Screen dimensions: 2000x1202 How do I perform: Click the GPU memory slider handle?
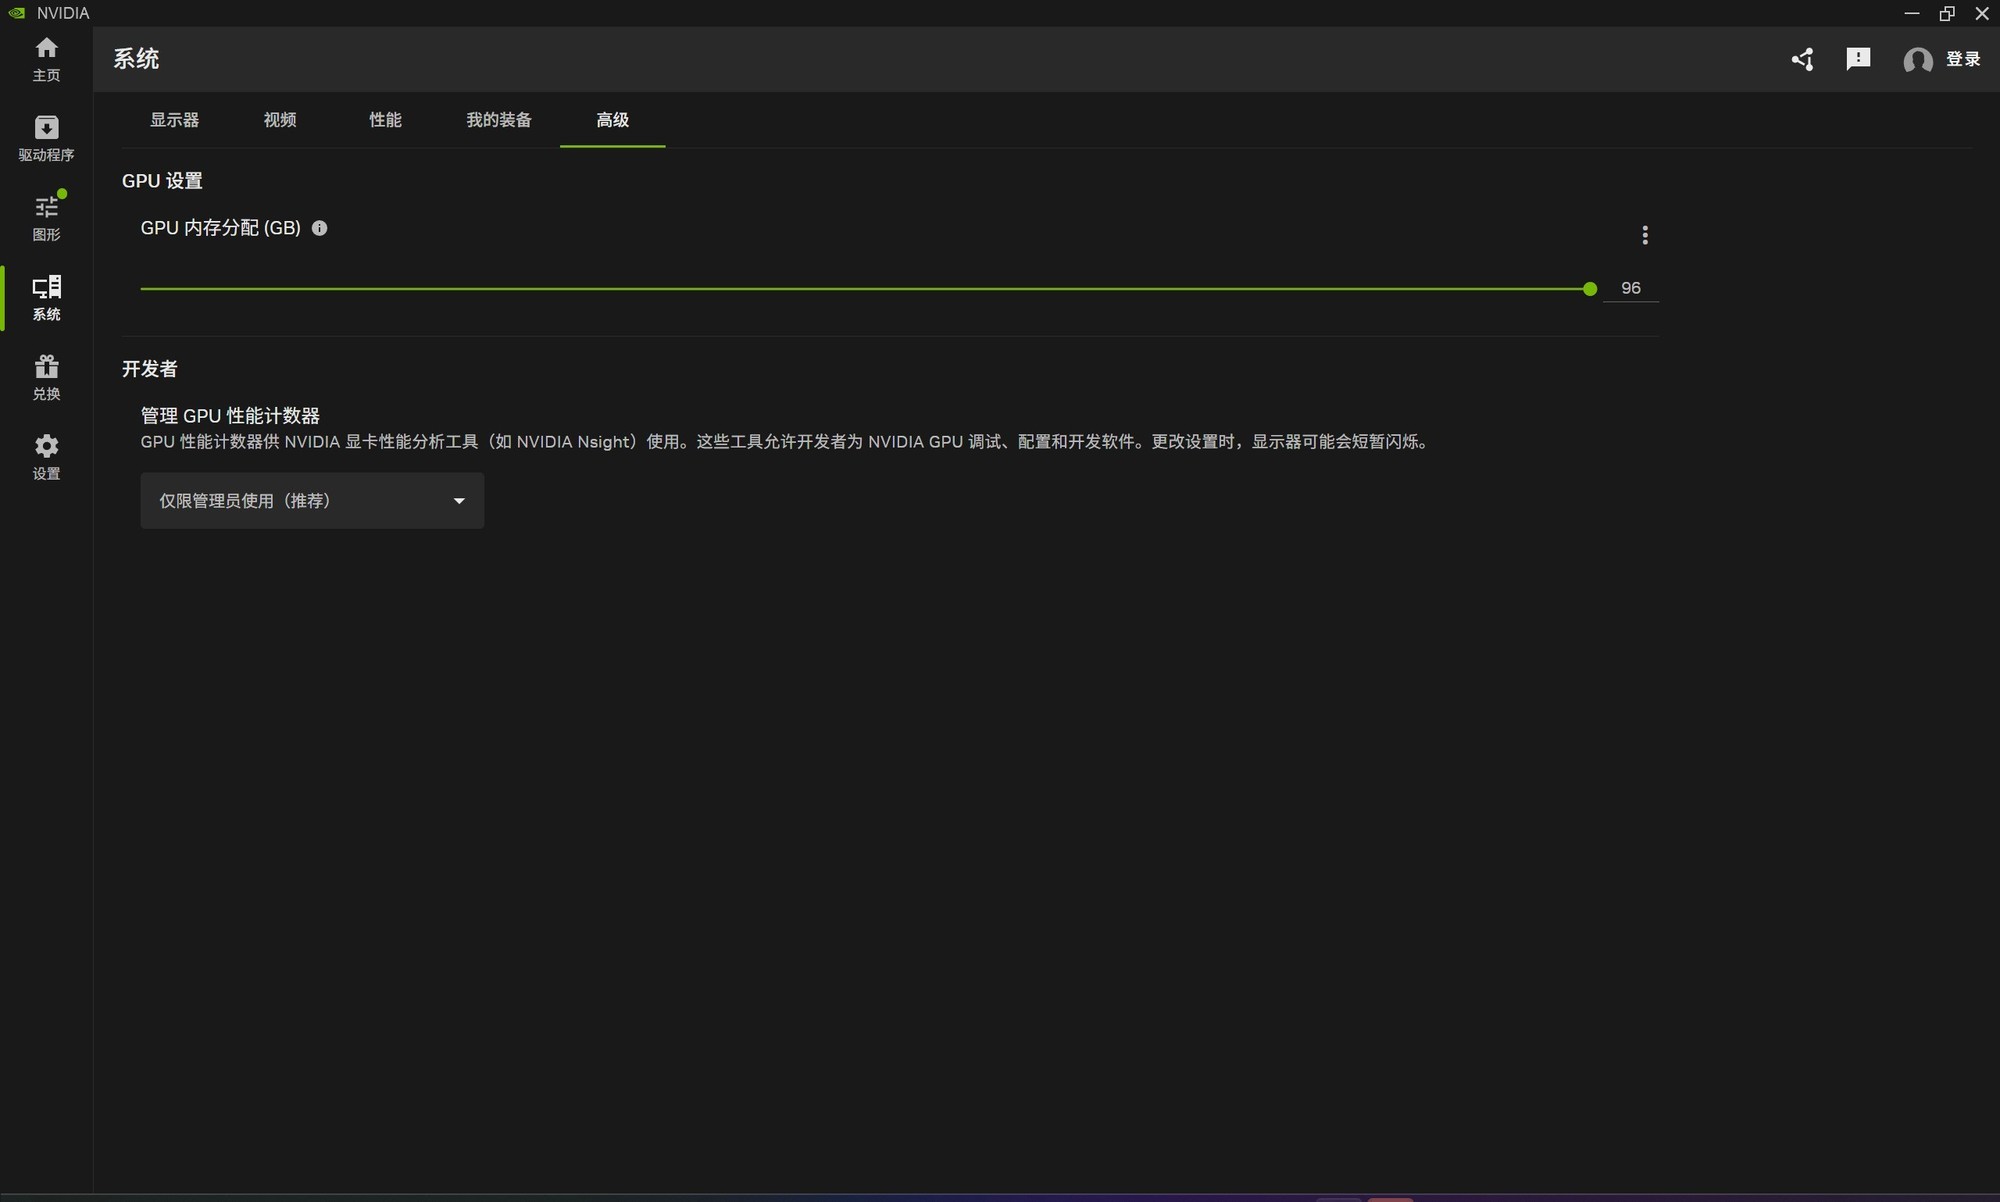(x=1590, y=289)
